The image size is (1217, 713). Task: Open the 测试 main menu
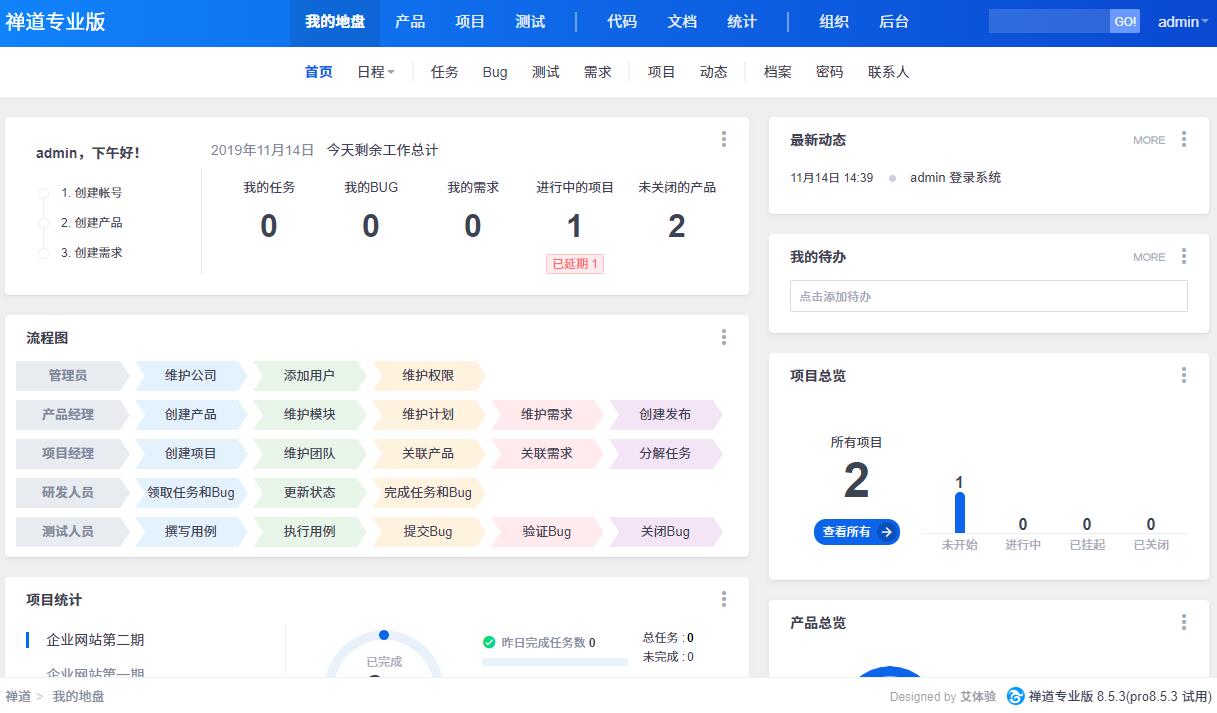530,22
